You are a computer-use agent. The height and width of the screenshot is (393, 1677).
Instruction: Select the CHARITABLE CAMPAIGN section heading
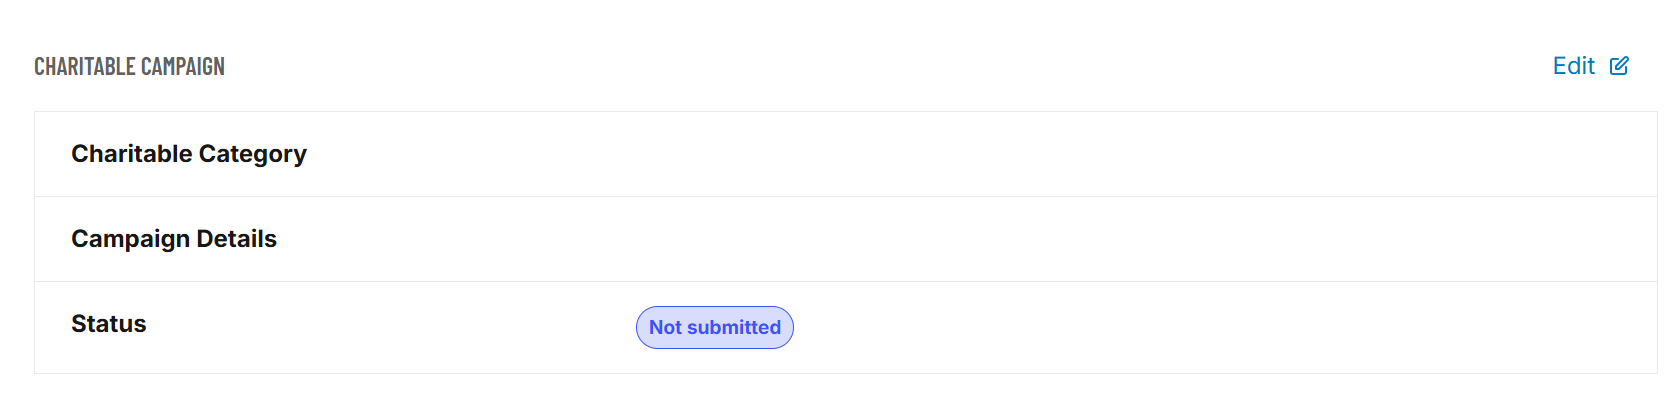129,66
